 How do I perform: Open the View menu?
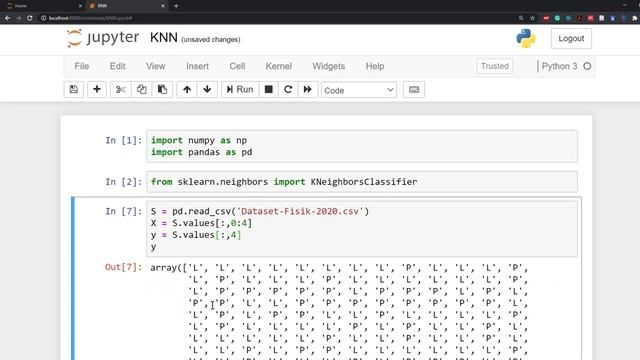coord(156,66)
